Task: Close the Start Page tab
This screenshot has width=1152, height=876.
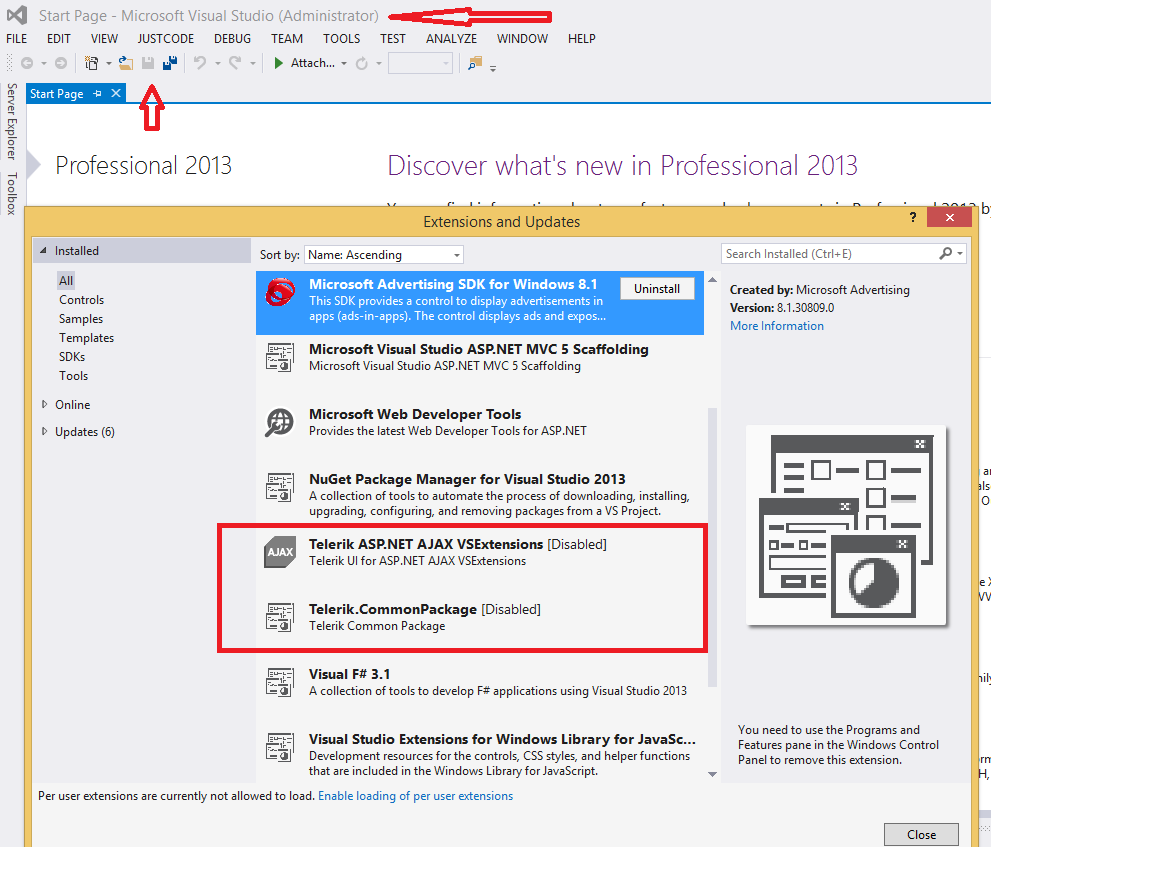Action: coord(116,93)
